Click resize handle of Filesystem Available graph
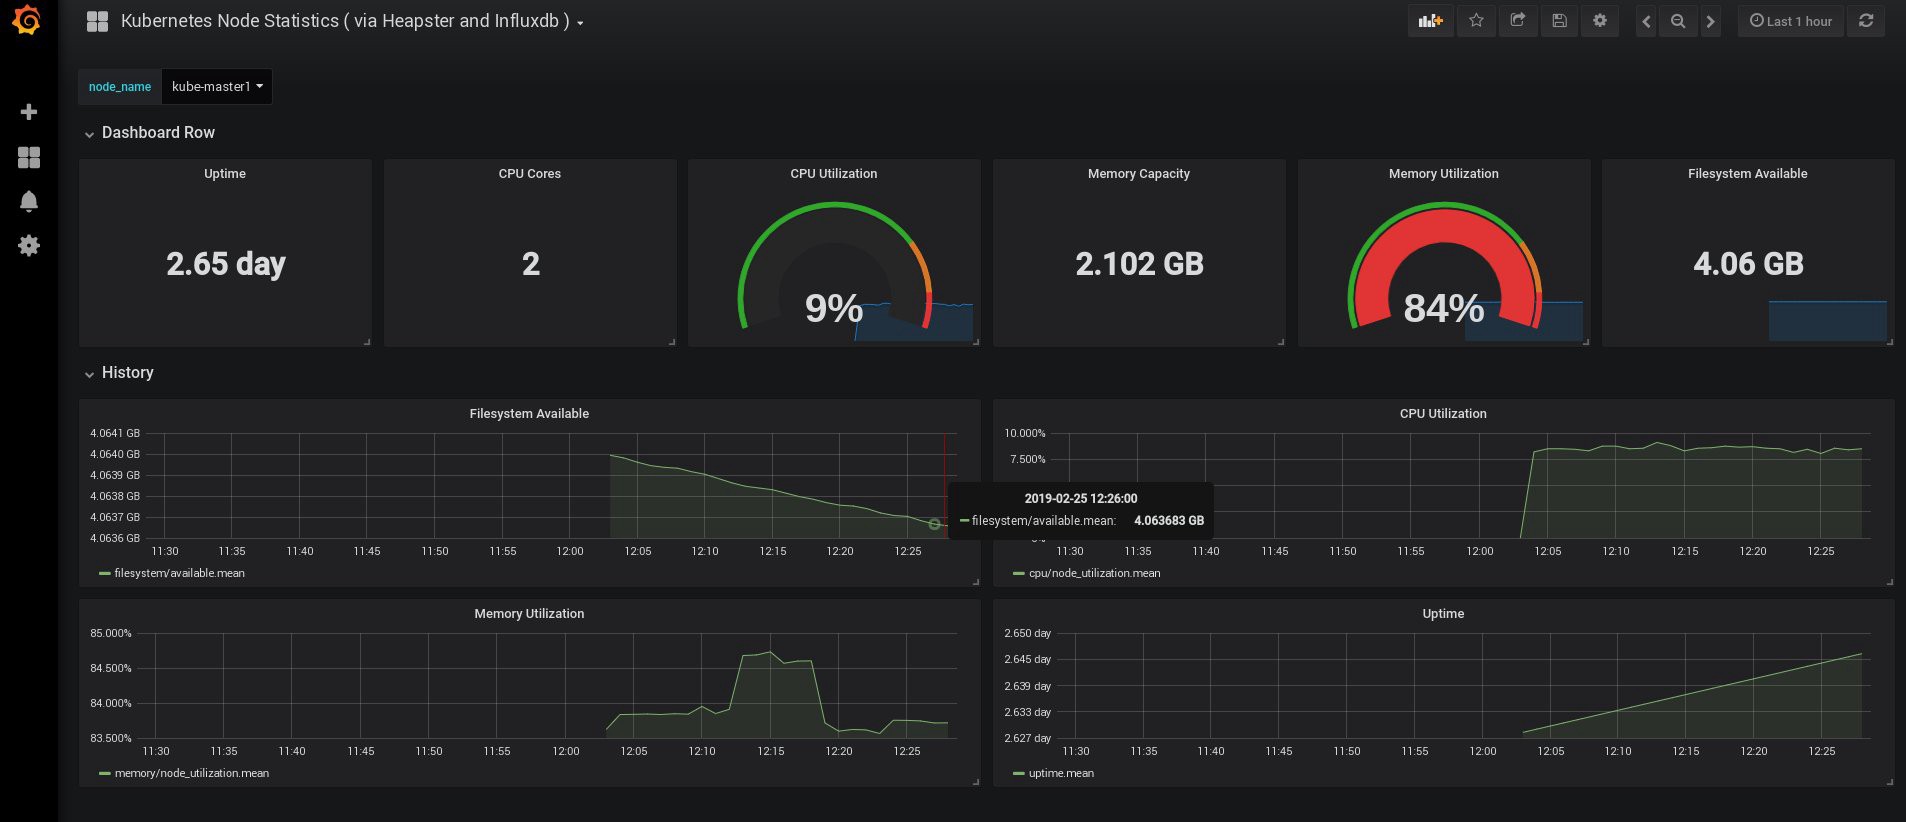Viewport: 1906px width, 822px height. 976,582
